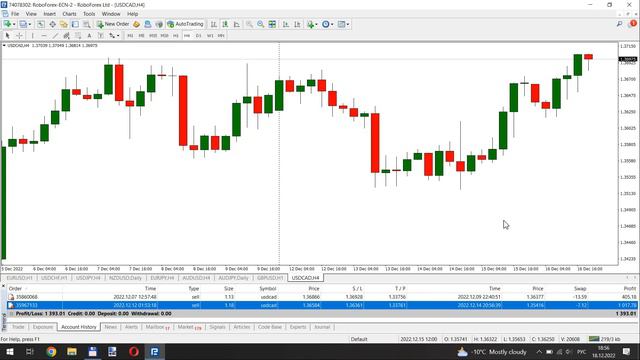The image size is (640, 360).
Task: Switch timeframe to H1
Action: pos(176,36)
